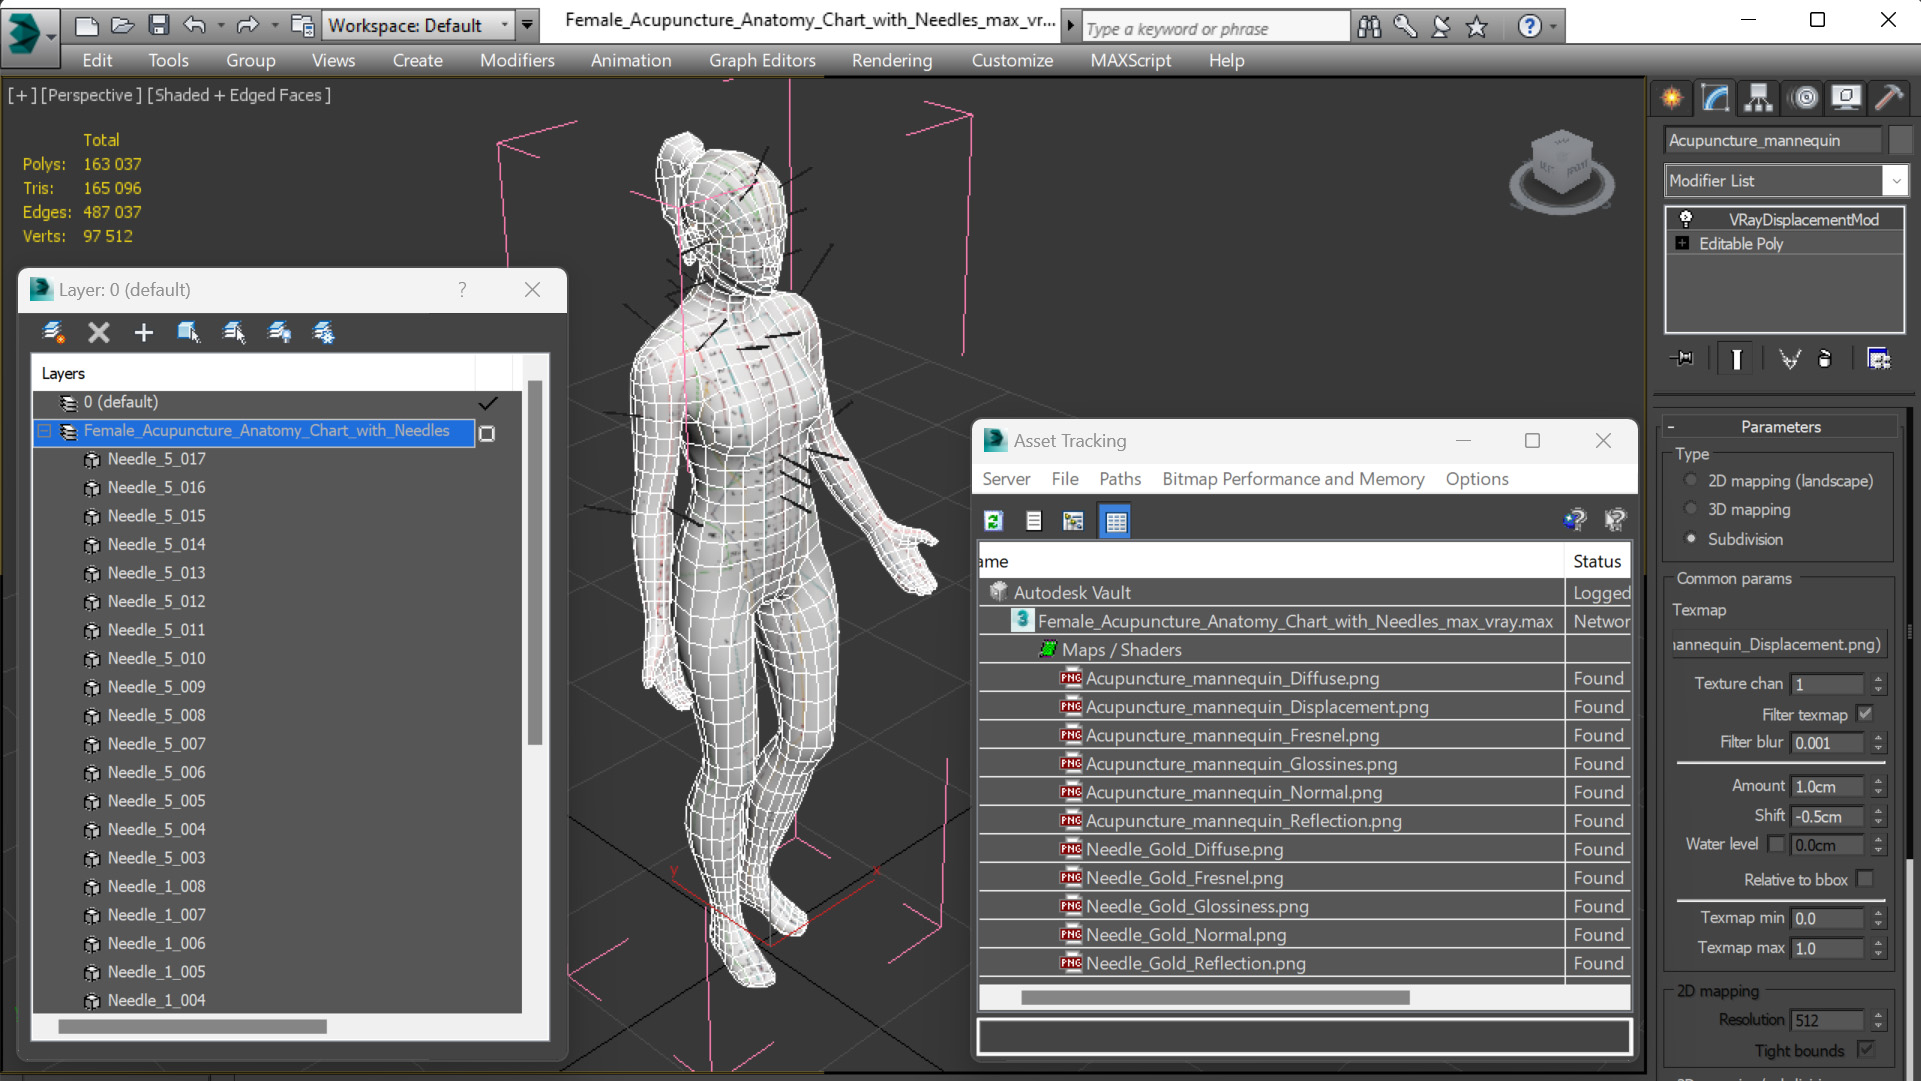Click the keyword search input field
Image resolution: width=1921 pixels, height=1081 pixels.
coord(1215,28)
